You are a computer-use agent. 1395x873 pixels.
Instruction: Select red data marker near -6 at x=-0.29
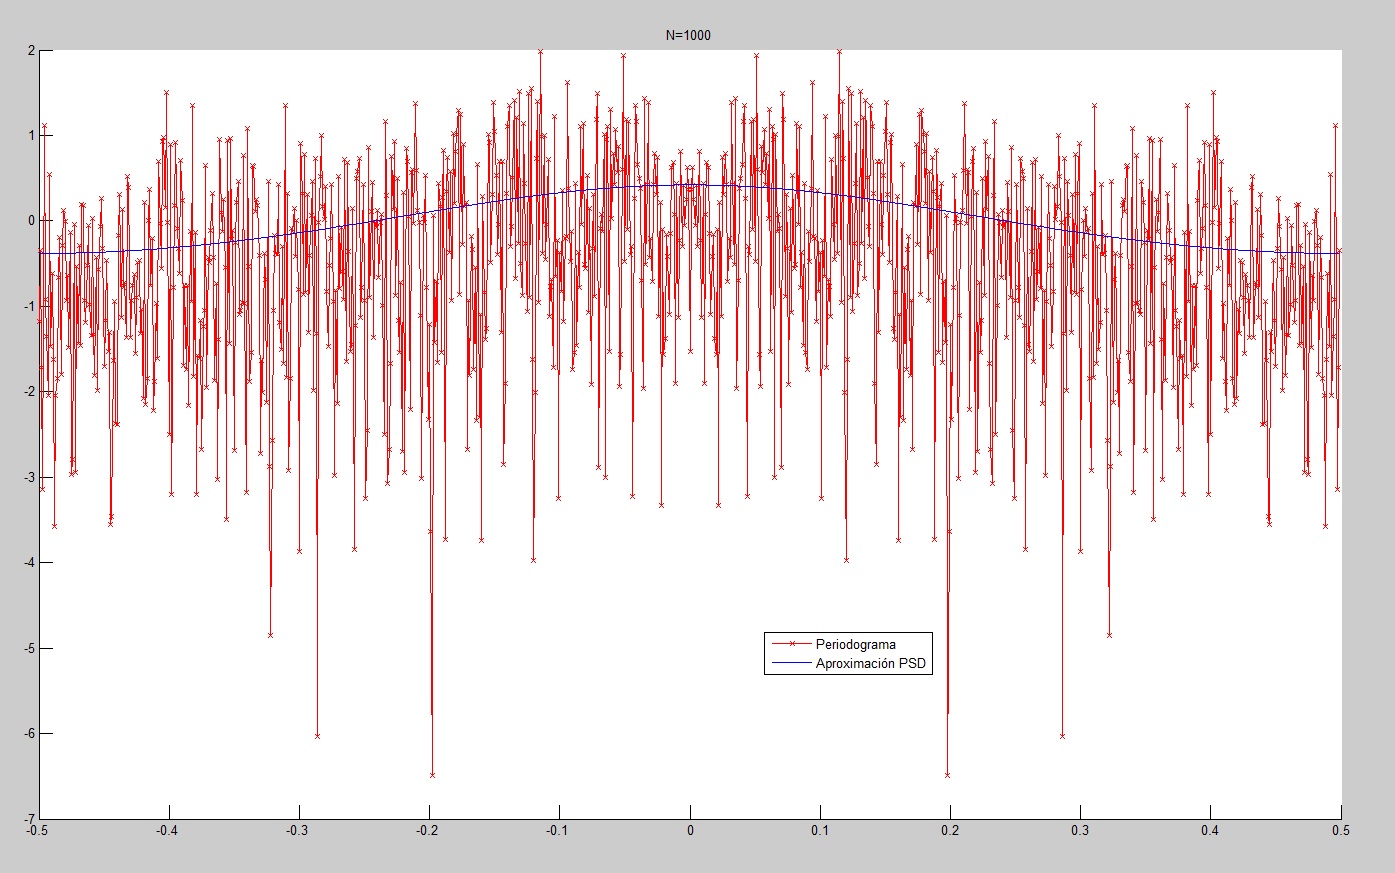317,735
